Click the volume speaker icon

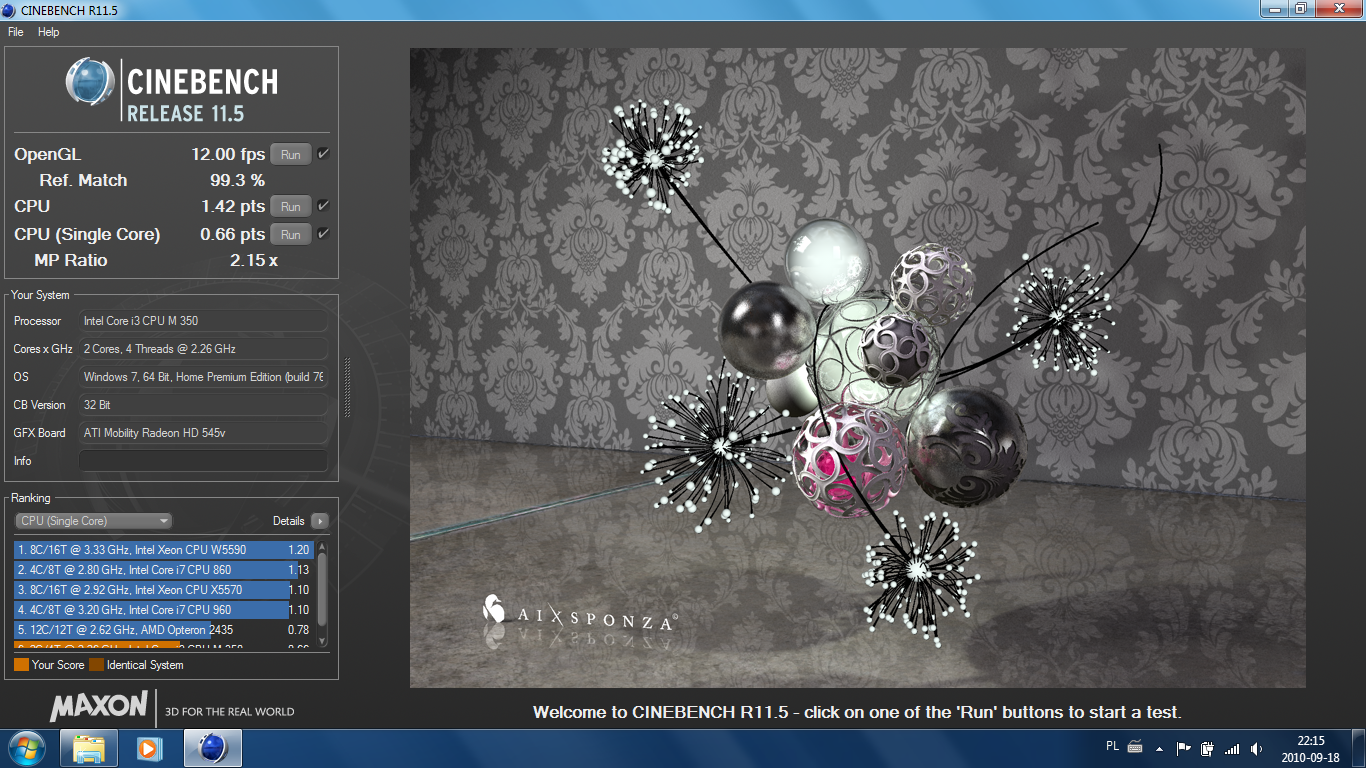[x=1256, y=748]
